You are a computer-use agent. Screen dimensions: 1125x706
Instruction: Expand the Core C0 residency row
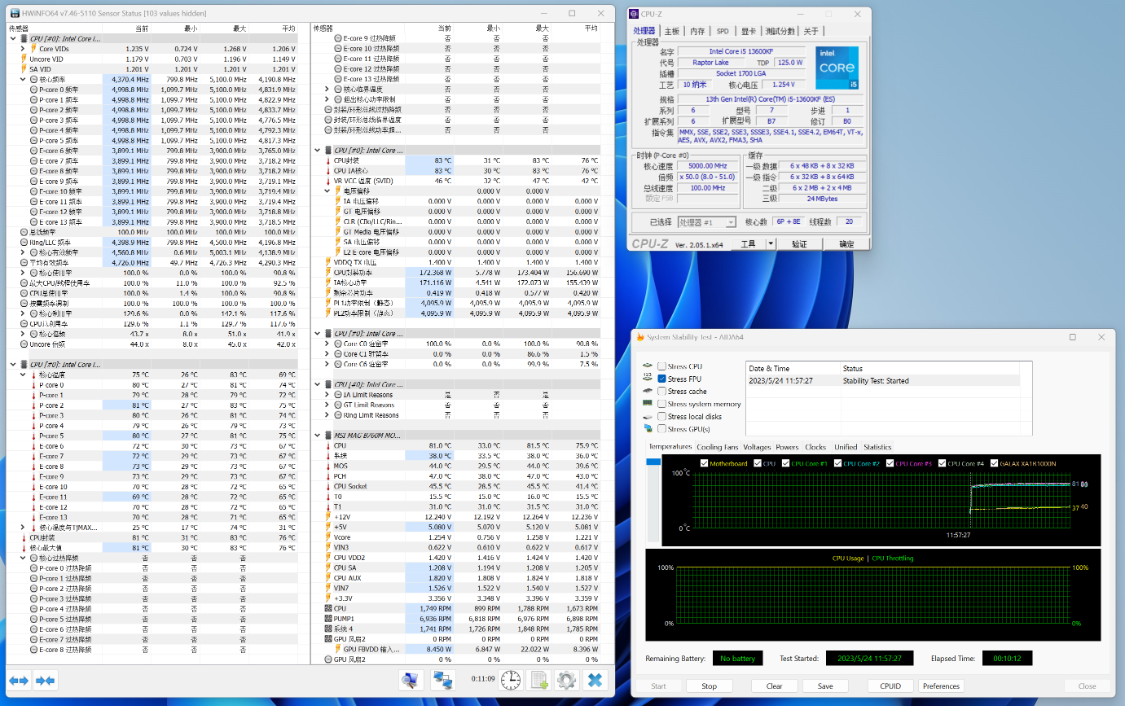coord(327,344)
